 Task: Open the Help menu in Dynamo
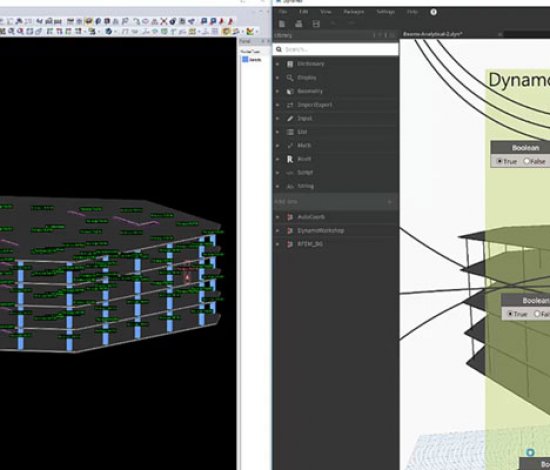pos(412,12)
